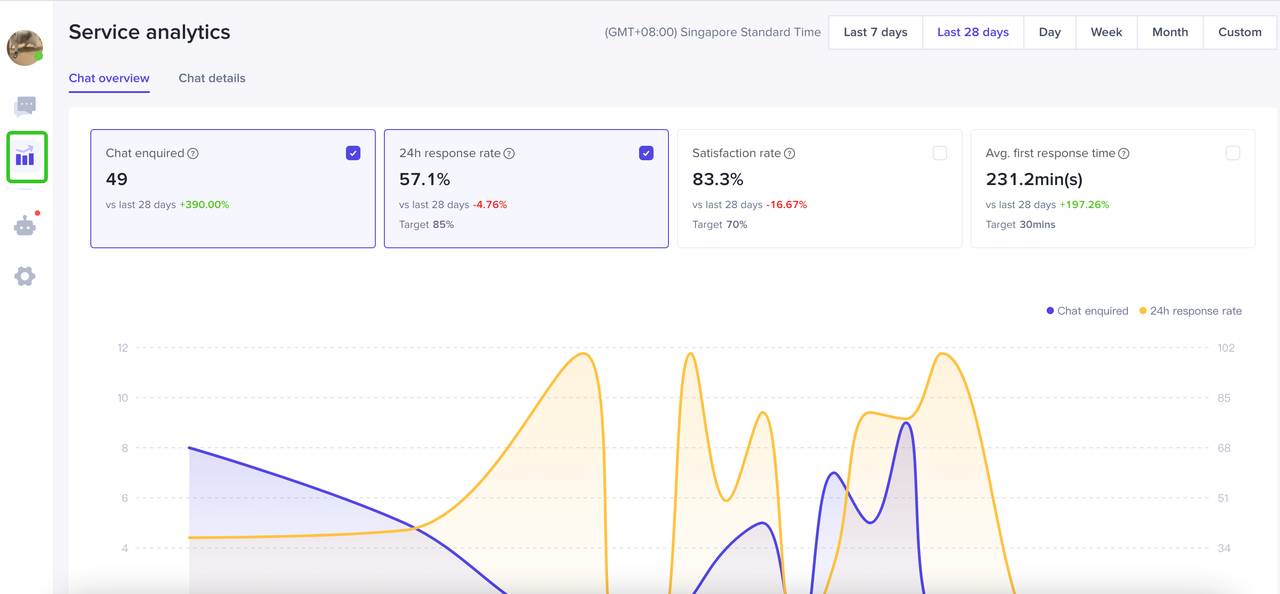Click help icon beside 24h response rate
The height and width of the screenshot is (594, 1280).
click(509, 154)
